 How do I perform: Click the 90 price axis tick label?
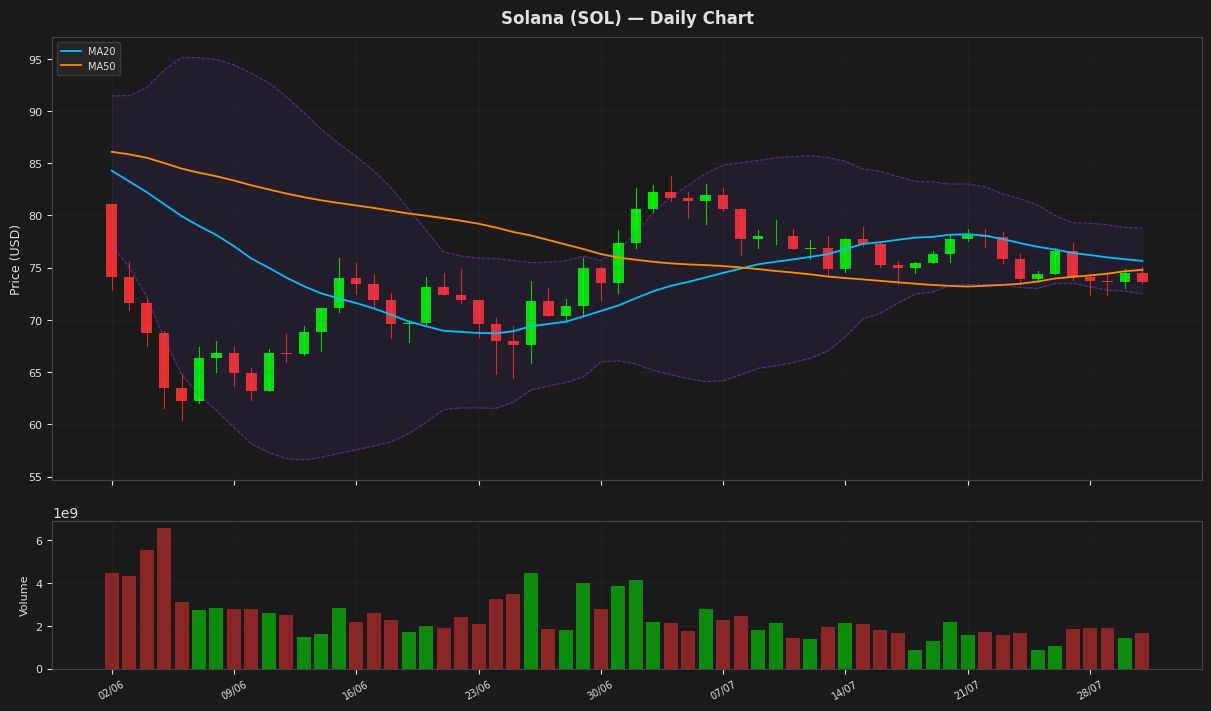tap(35, 112)
